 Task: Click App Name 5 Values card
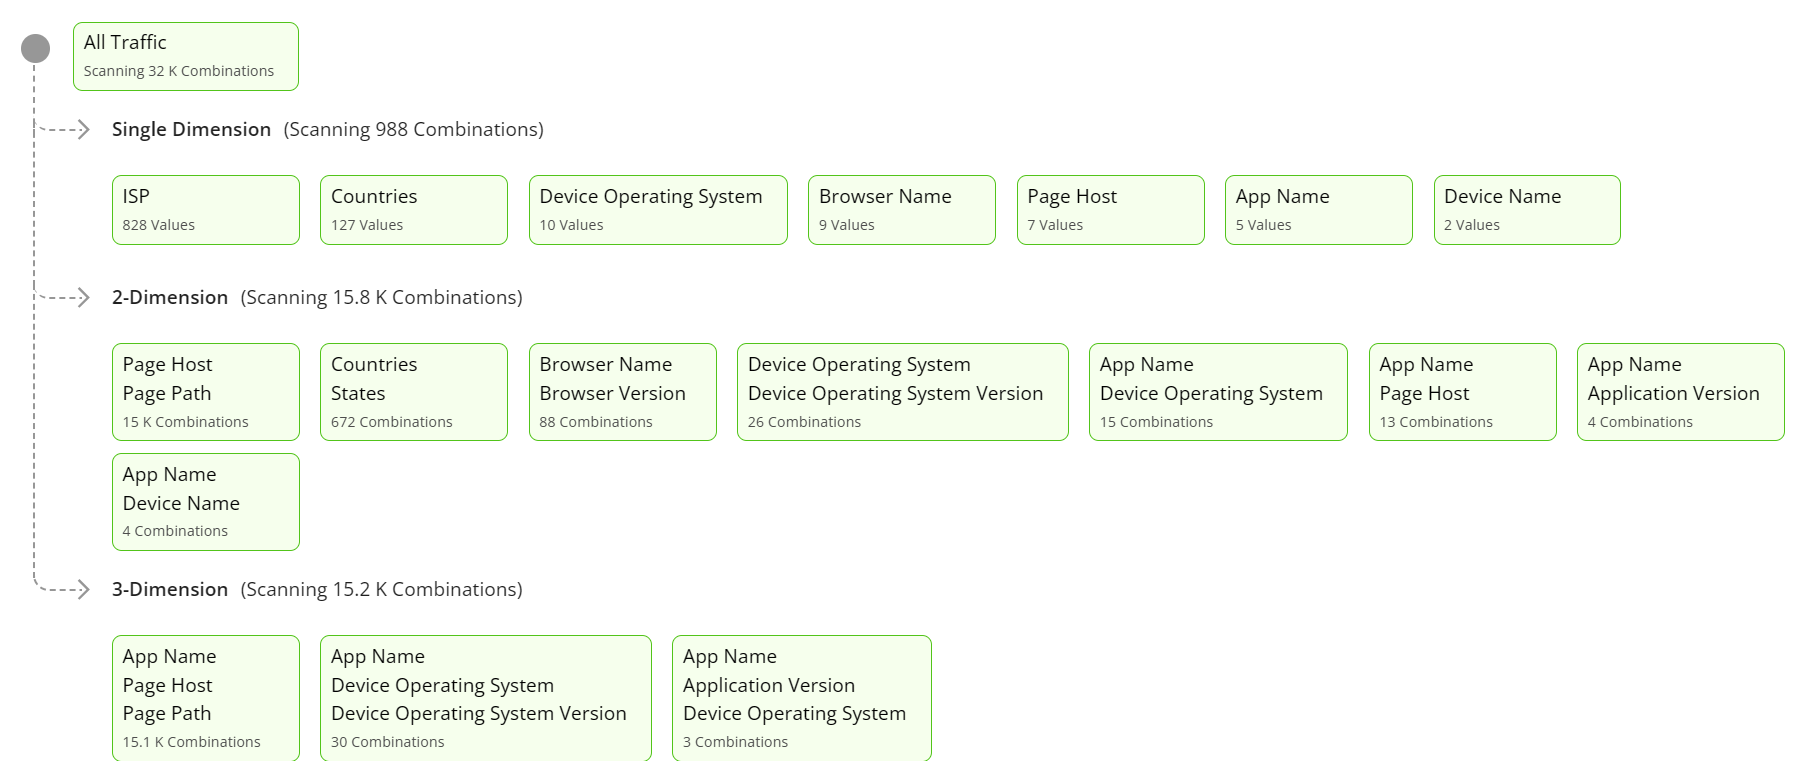[x=1319, y=210]
